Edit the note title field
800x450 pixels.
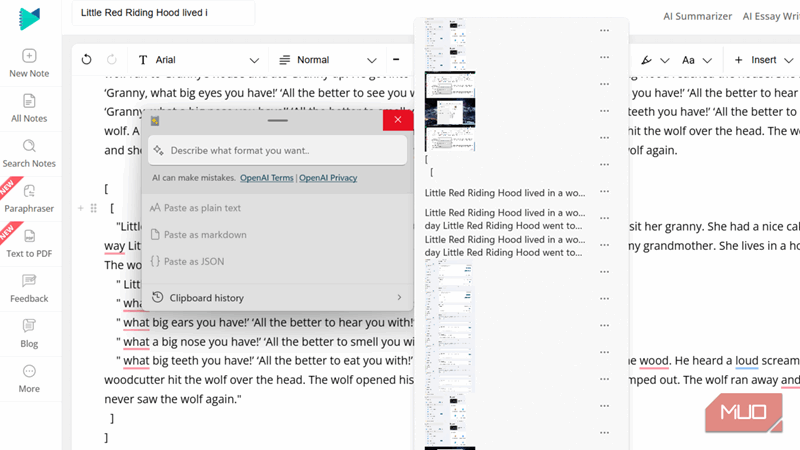pyautogui.click(x=164, y=14)
